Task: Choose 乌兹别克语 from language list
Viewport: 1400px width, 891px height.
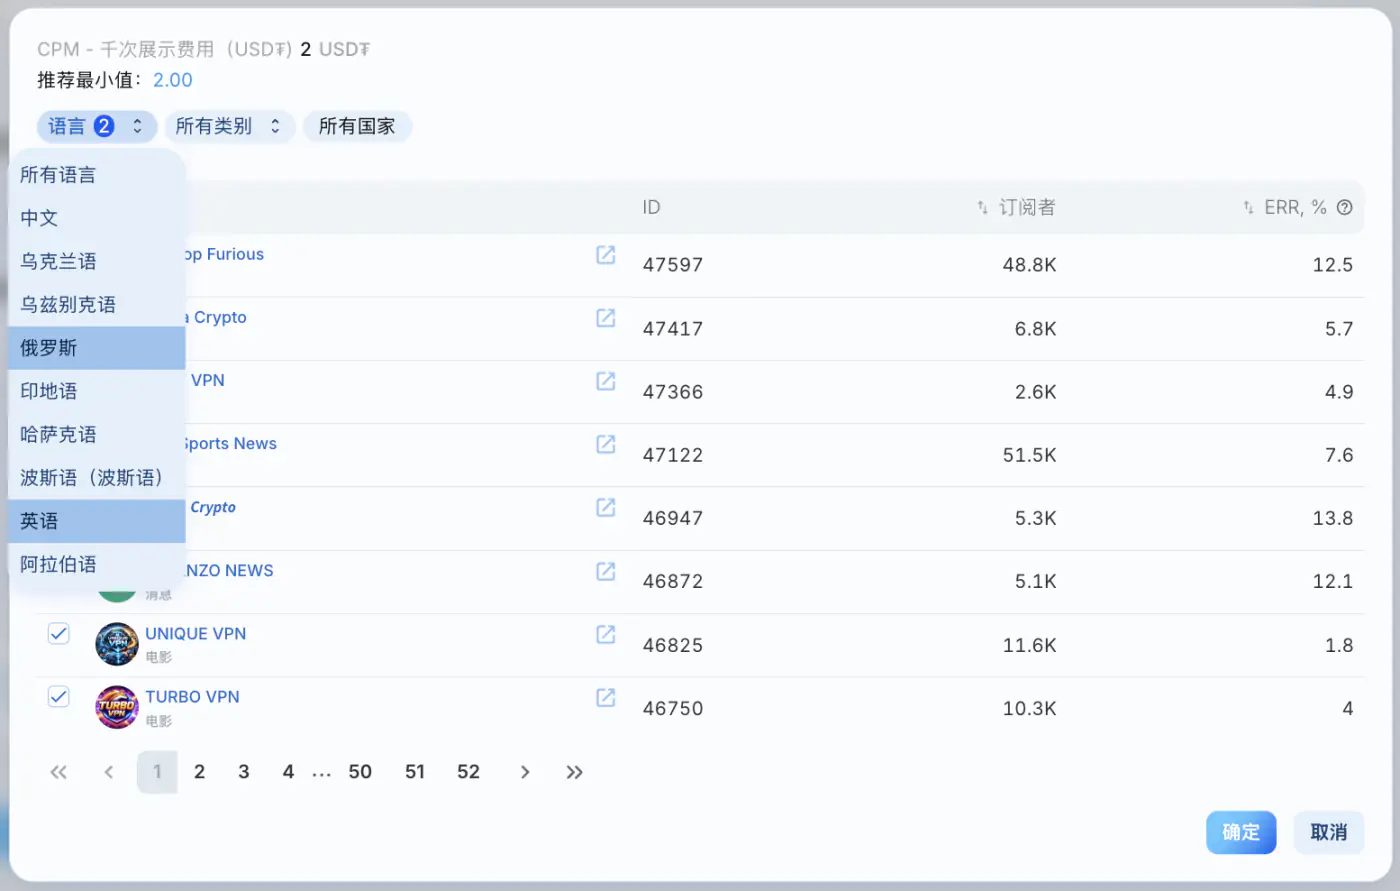Action: 97,304
